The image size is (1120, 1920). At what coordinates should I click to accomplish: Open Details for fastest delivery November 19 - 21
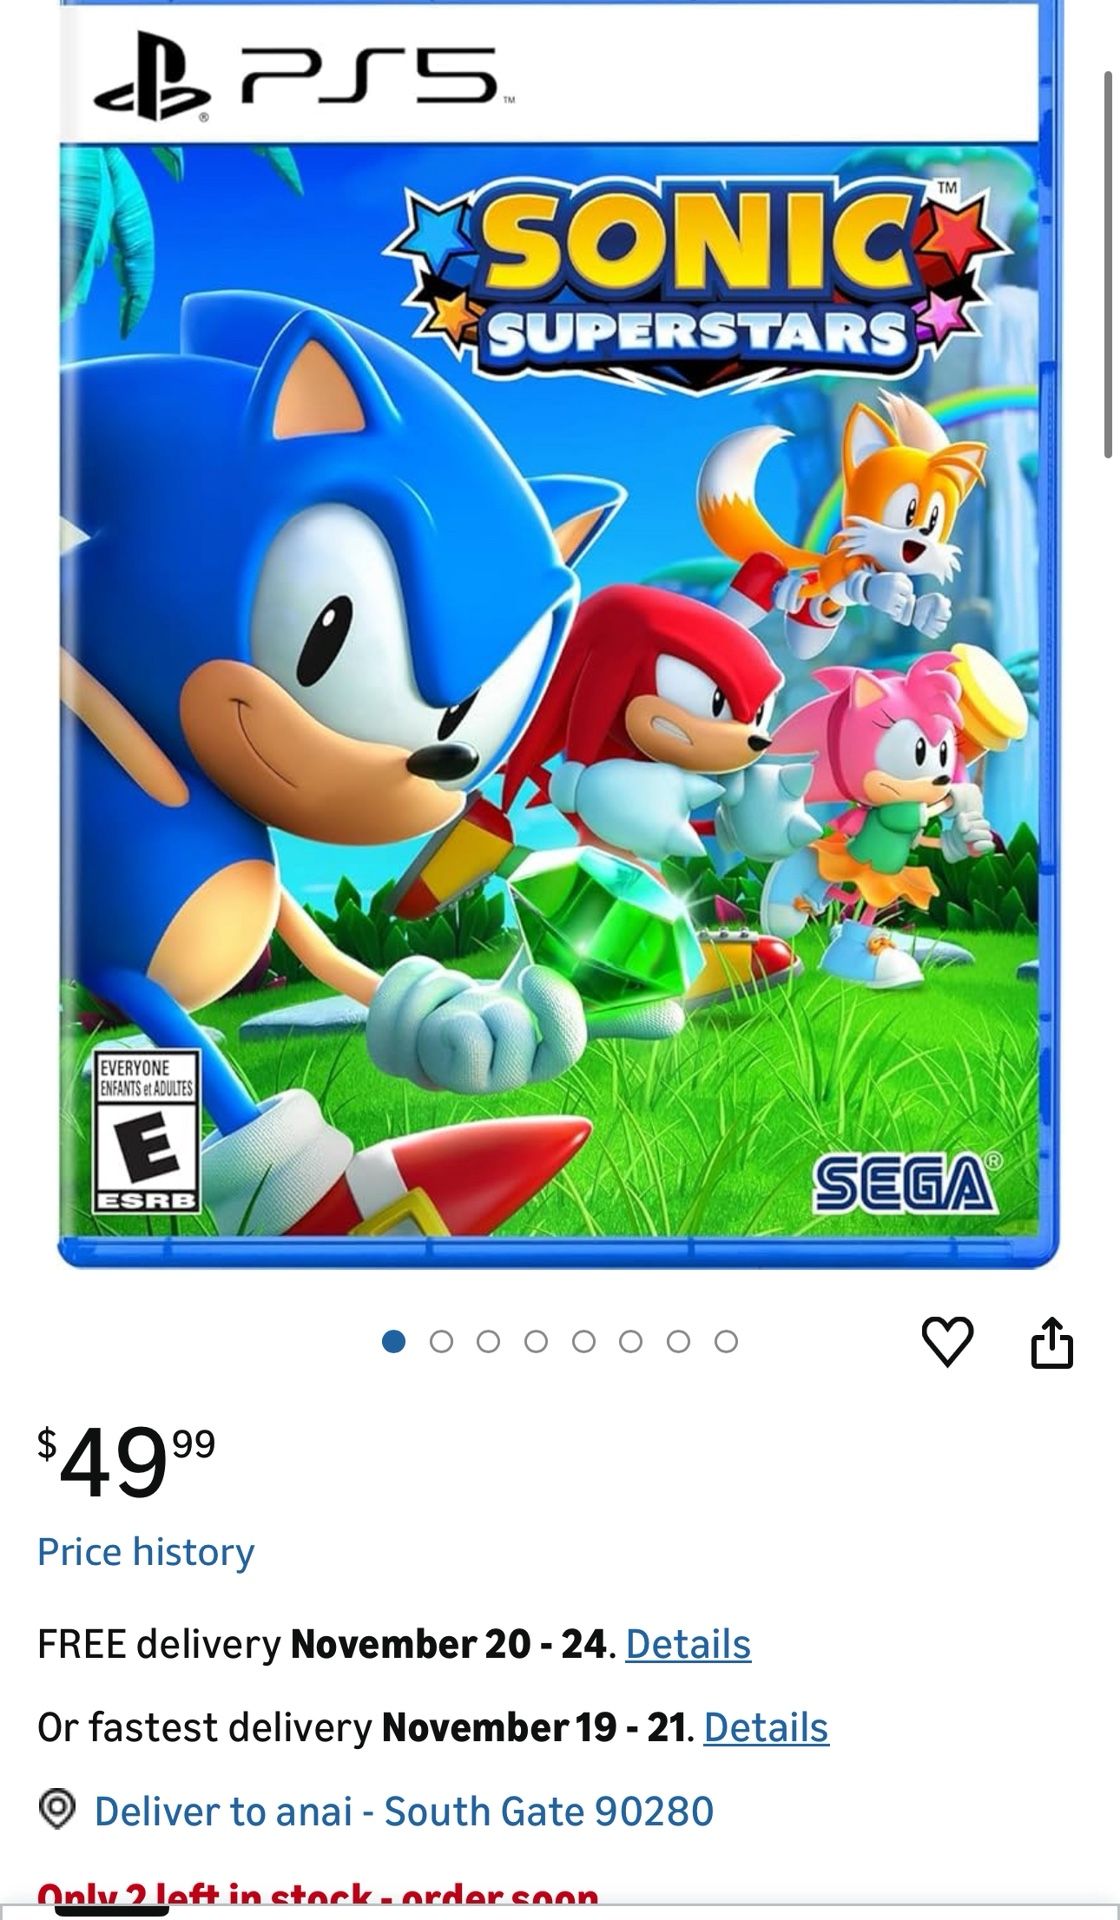pyautogui.click(x=766, y=1727)
